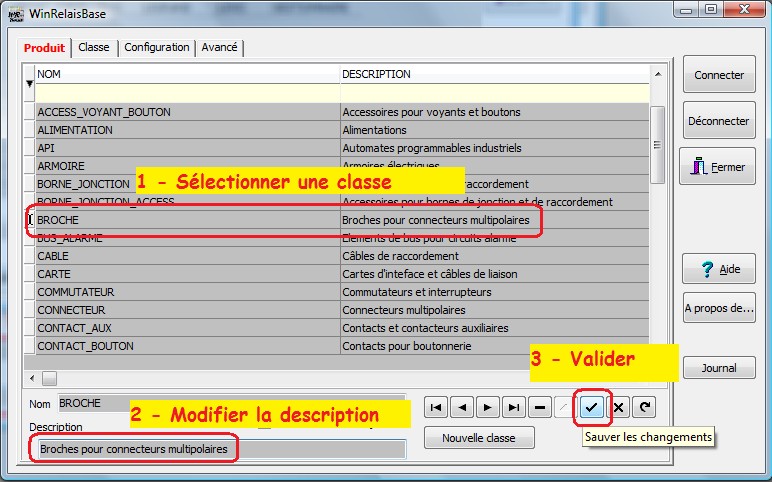
Task: Go to the first record in navigator
Action: (435, 407)
